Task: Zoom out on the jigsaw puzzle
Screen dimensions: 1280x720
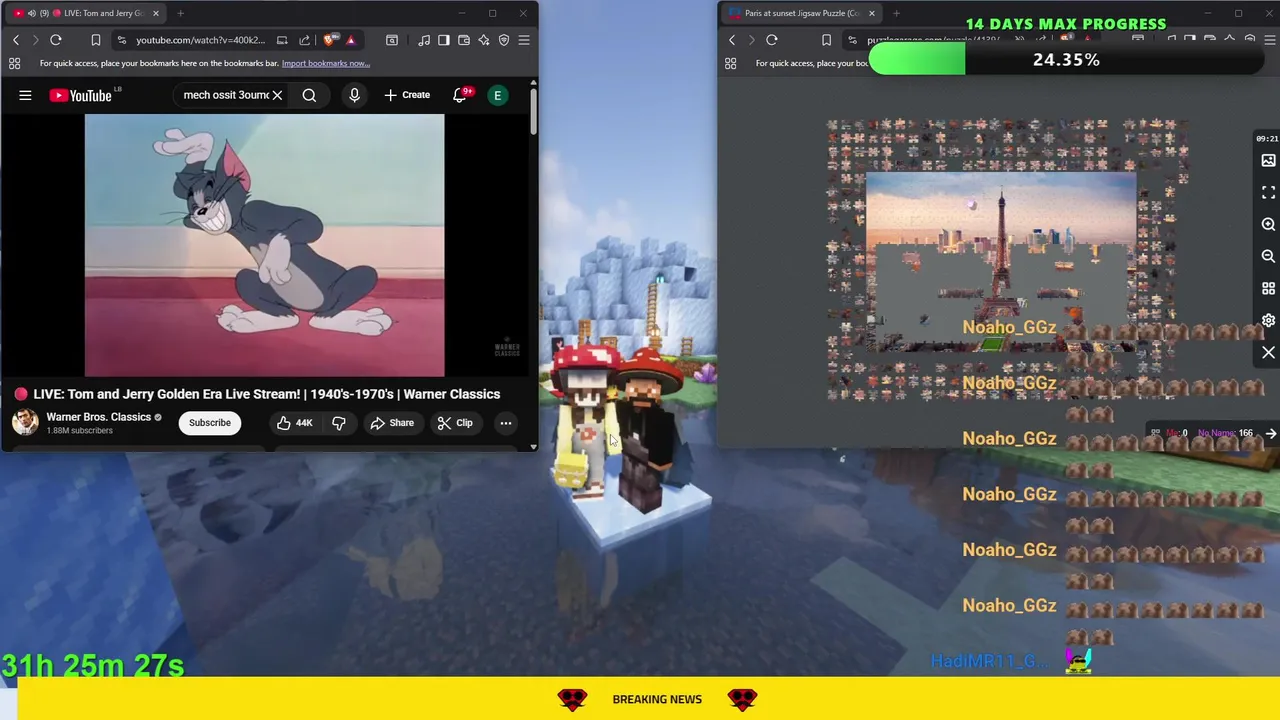Action: coord(1268,256)
